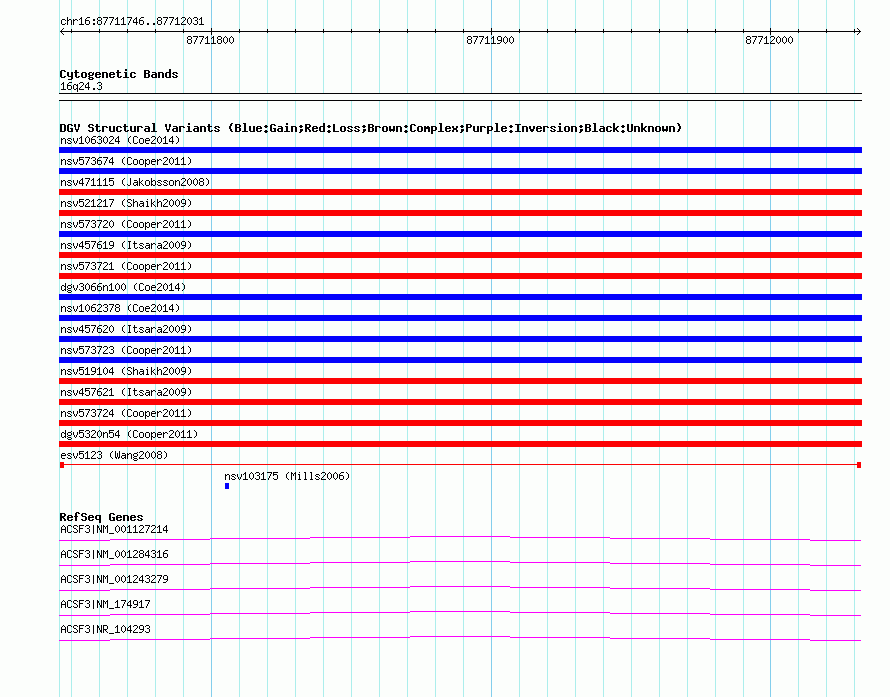
Task: Open the nsv471115 (Jakobsson2008) variant label
Action: tap(135, 182)
